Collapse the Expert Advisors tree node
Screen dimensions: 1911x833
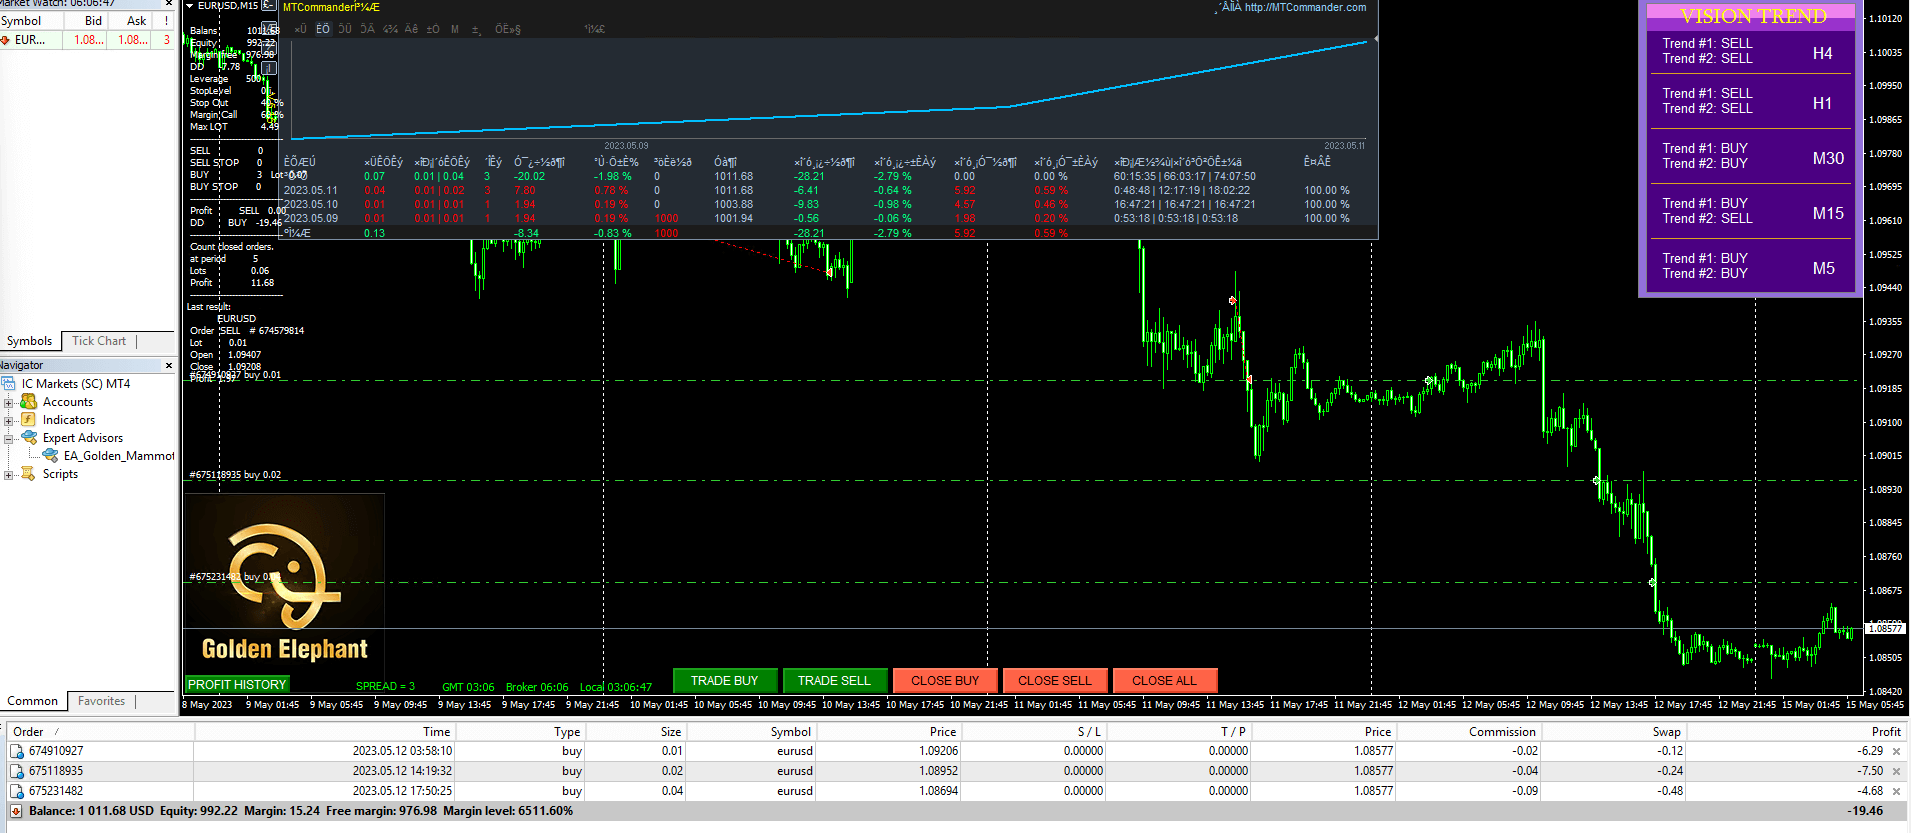[x=9, y=438]
